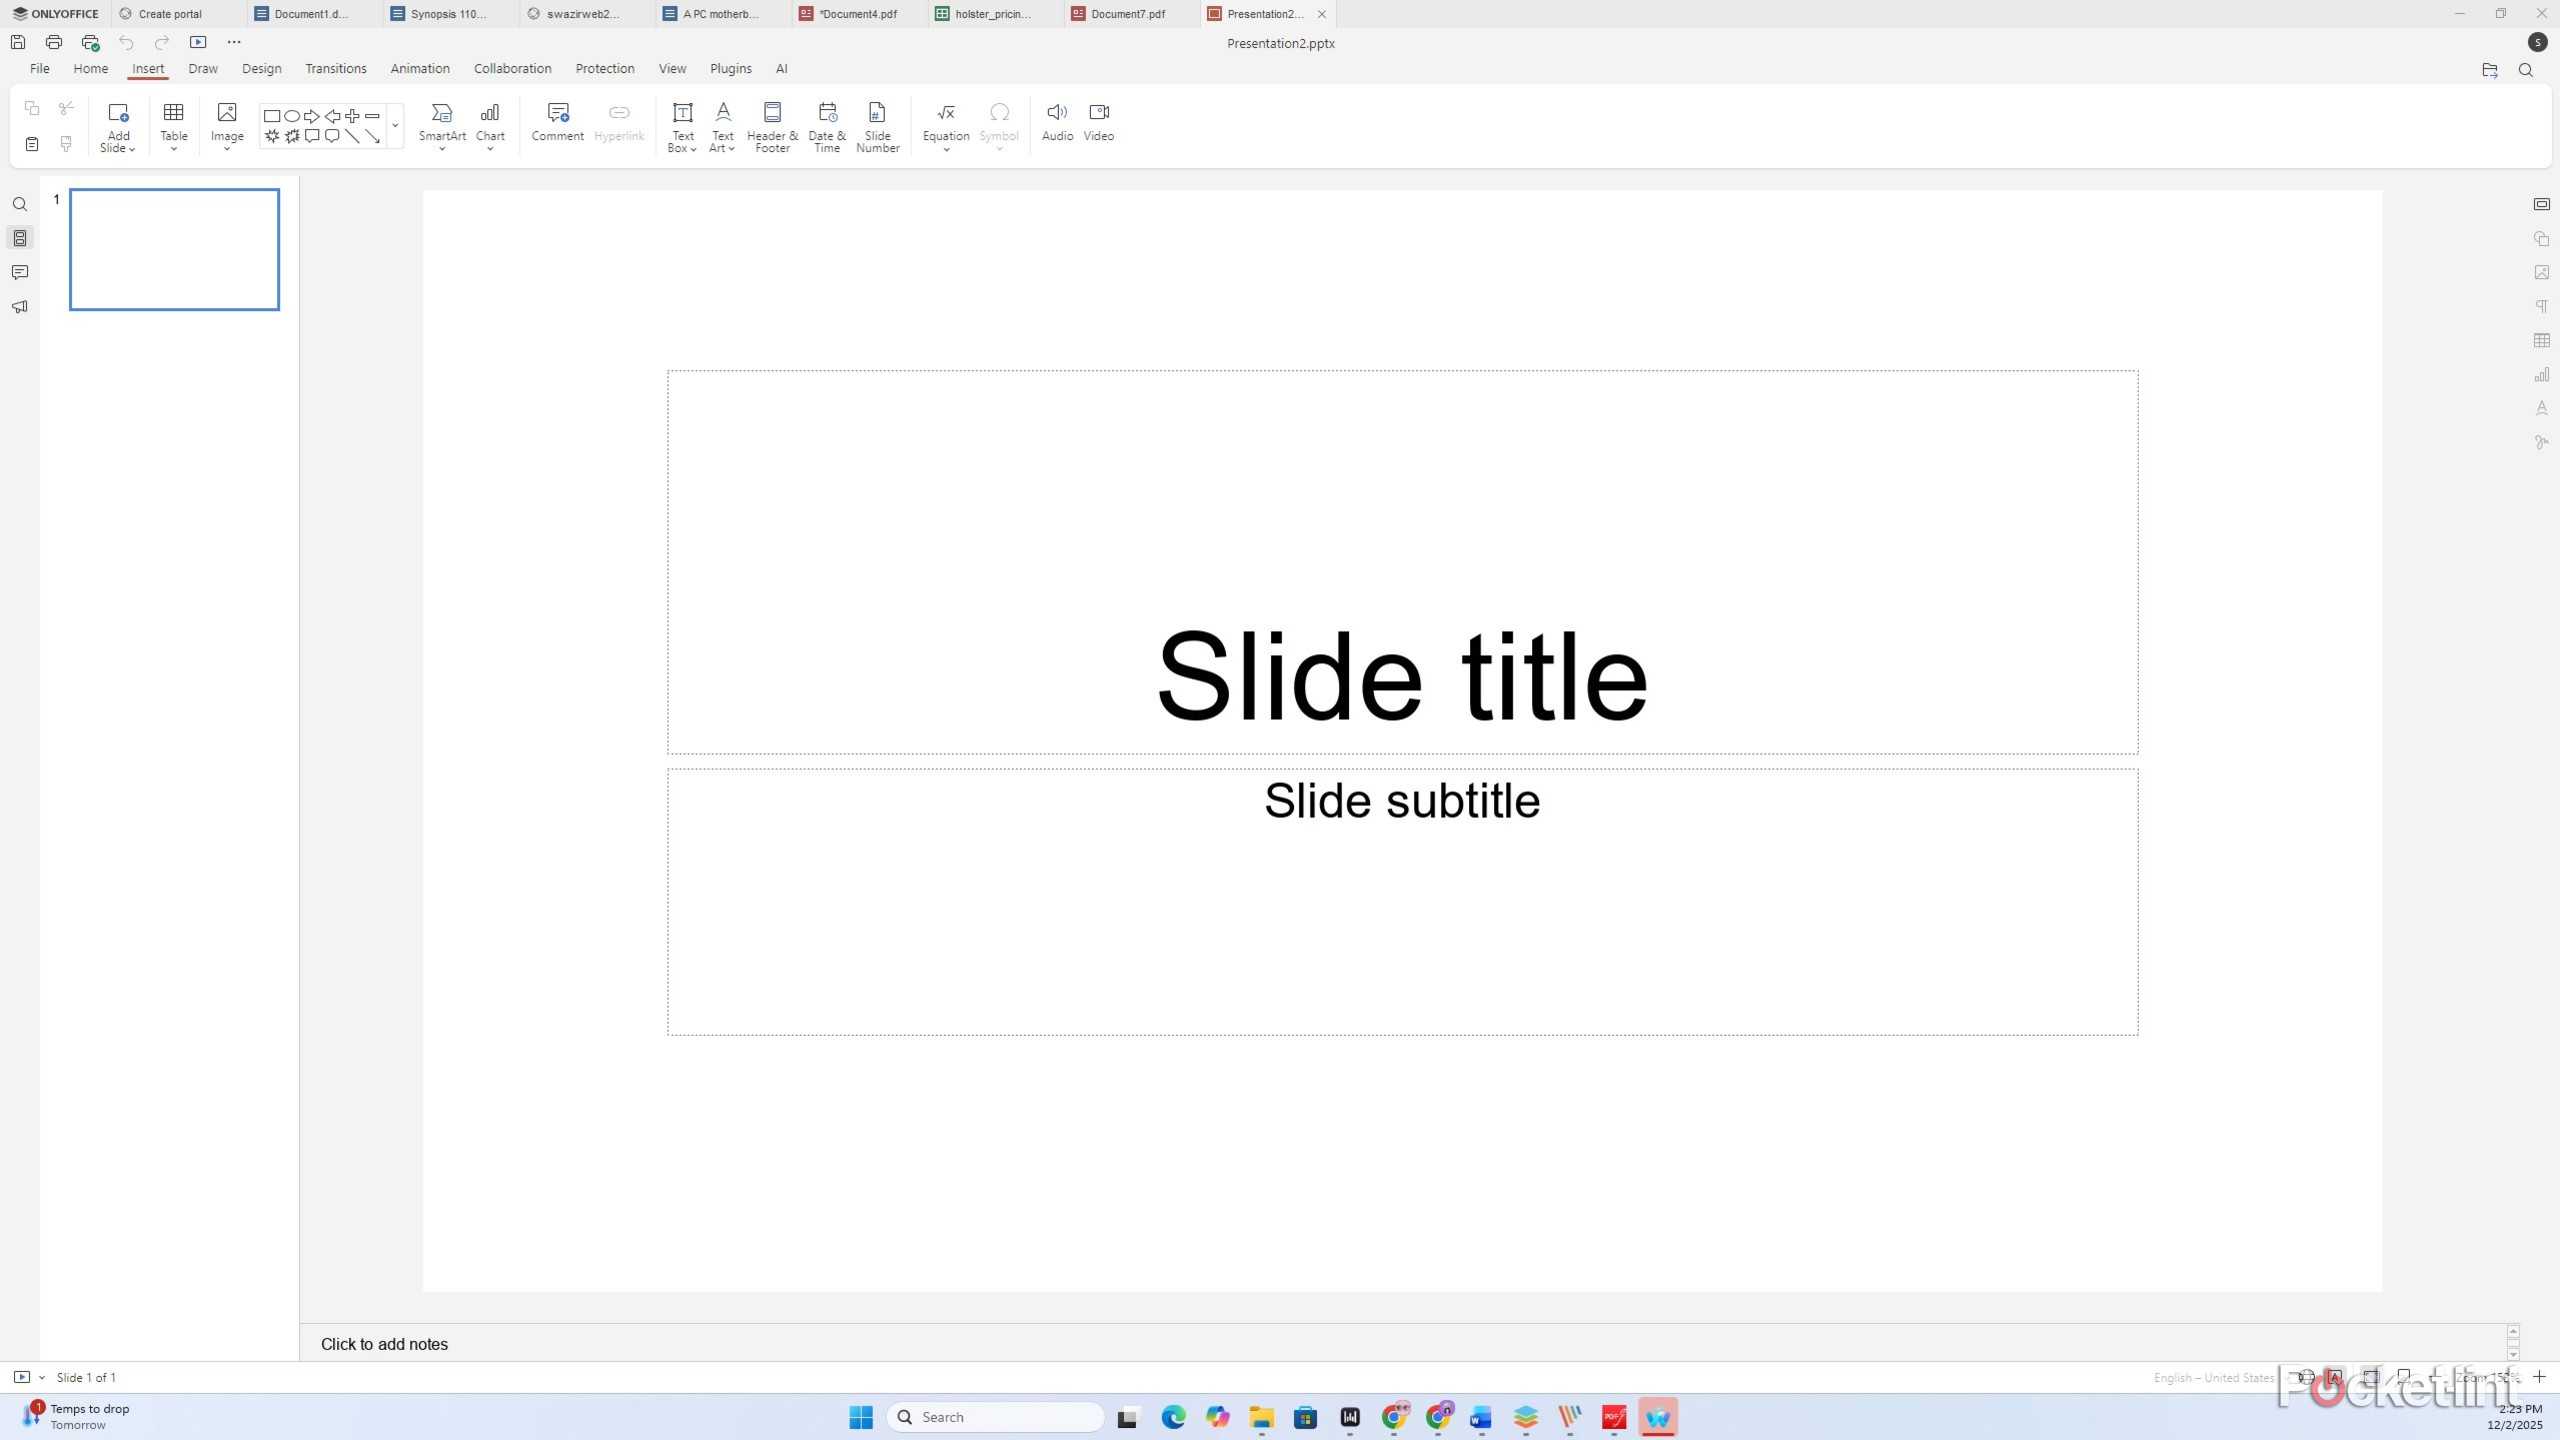Insert a Text Box
Screen dimensions: 2560x1440
coord(682,127)
